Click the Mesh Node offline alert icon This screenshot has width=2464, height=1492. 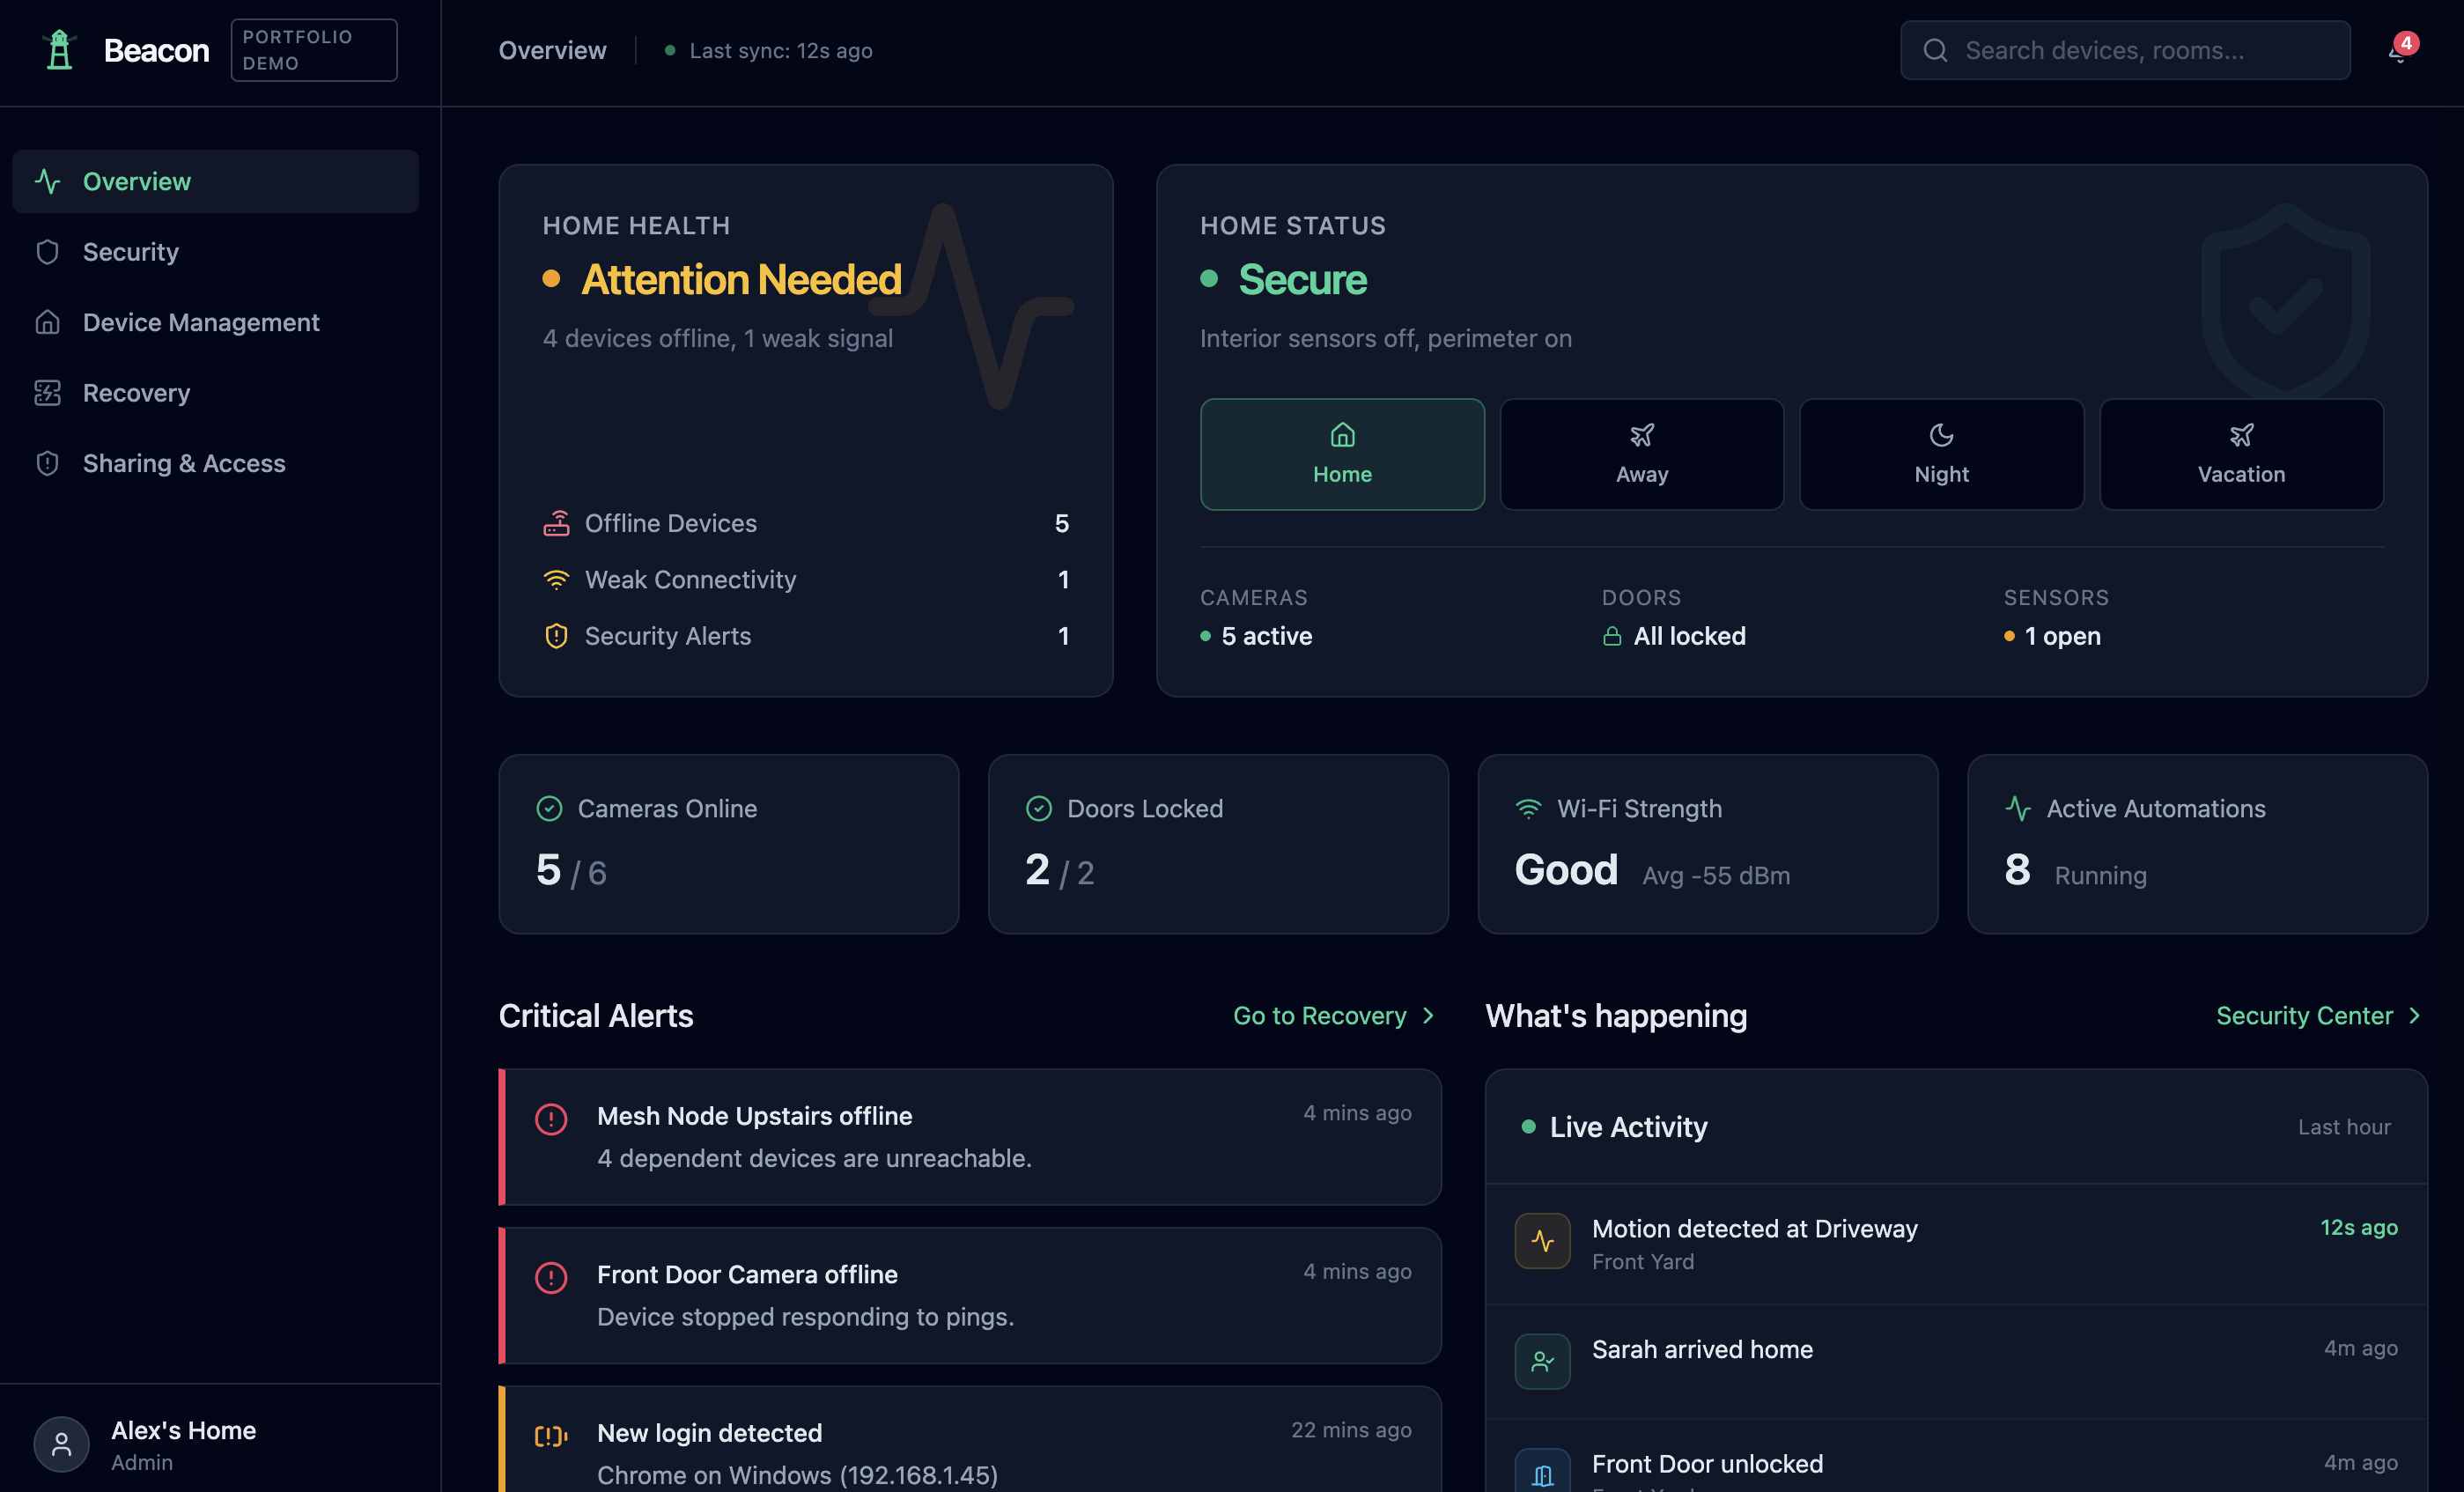(551, 1118)
